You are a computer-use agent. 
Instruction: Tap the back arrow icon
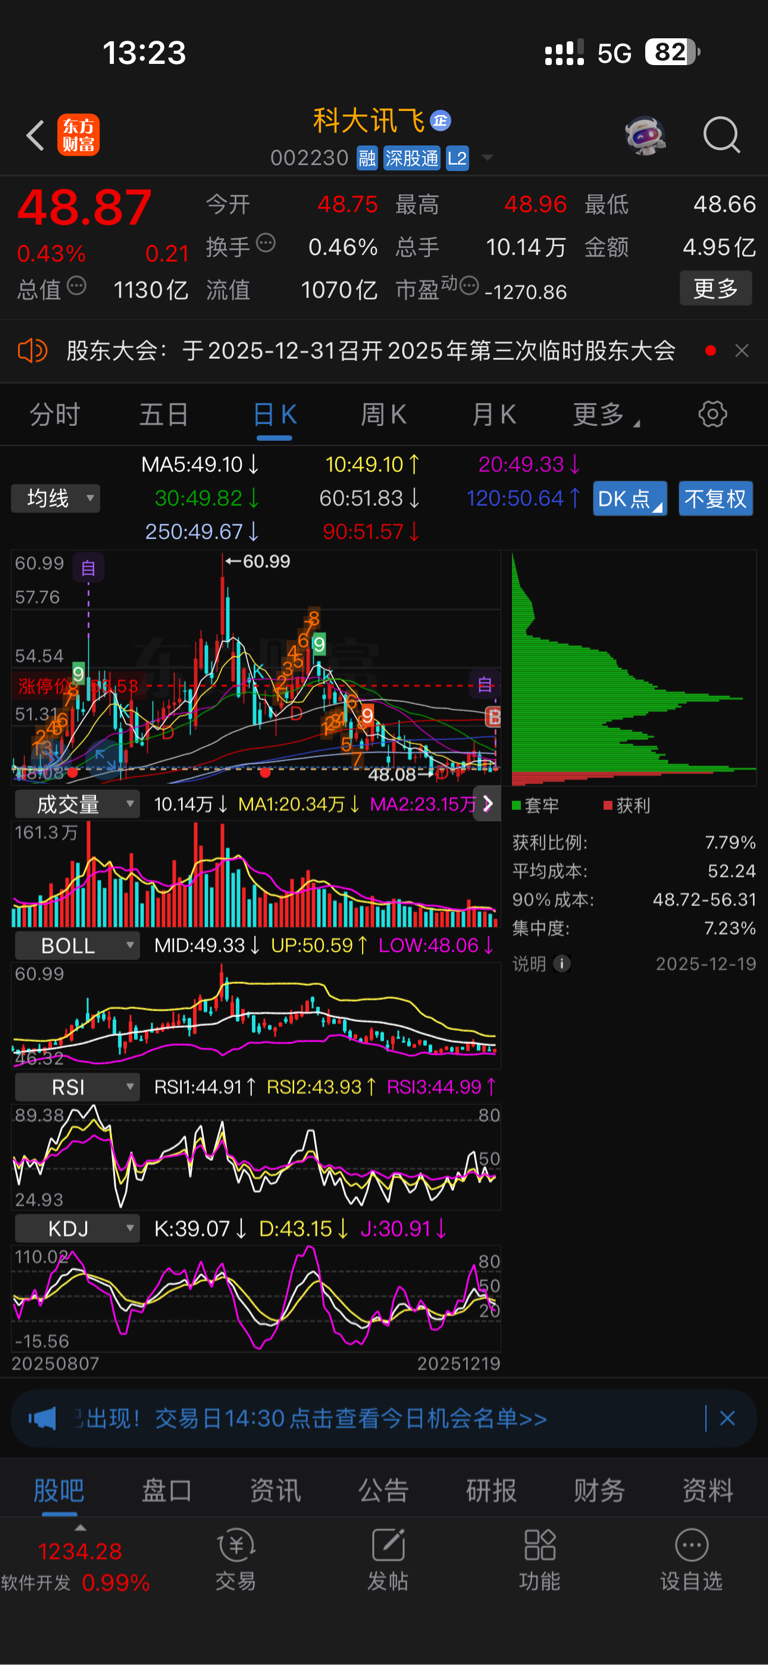(35, 135)
